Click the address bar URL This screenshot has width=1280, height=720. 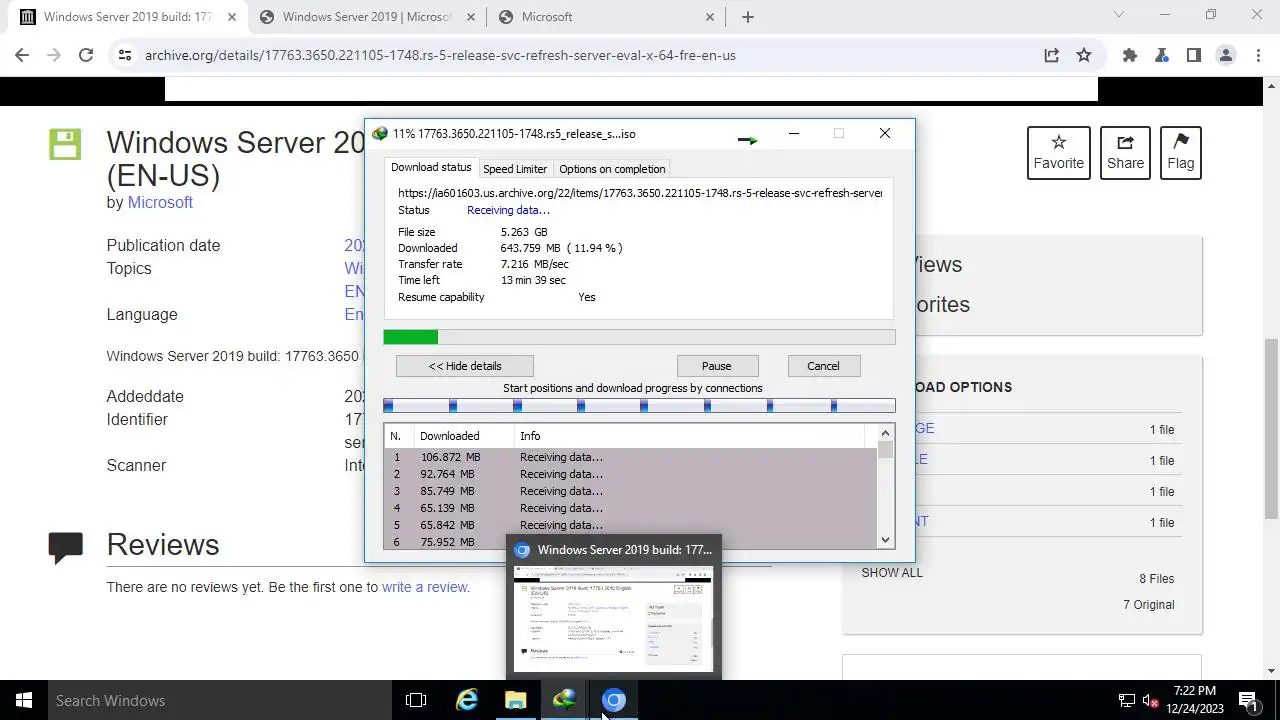440,55
